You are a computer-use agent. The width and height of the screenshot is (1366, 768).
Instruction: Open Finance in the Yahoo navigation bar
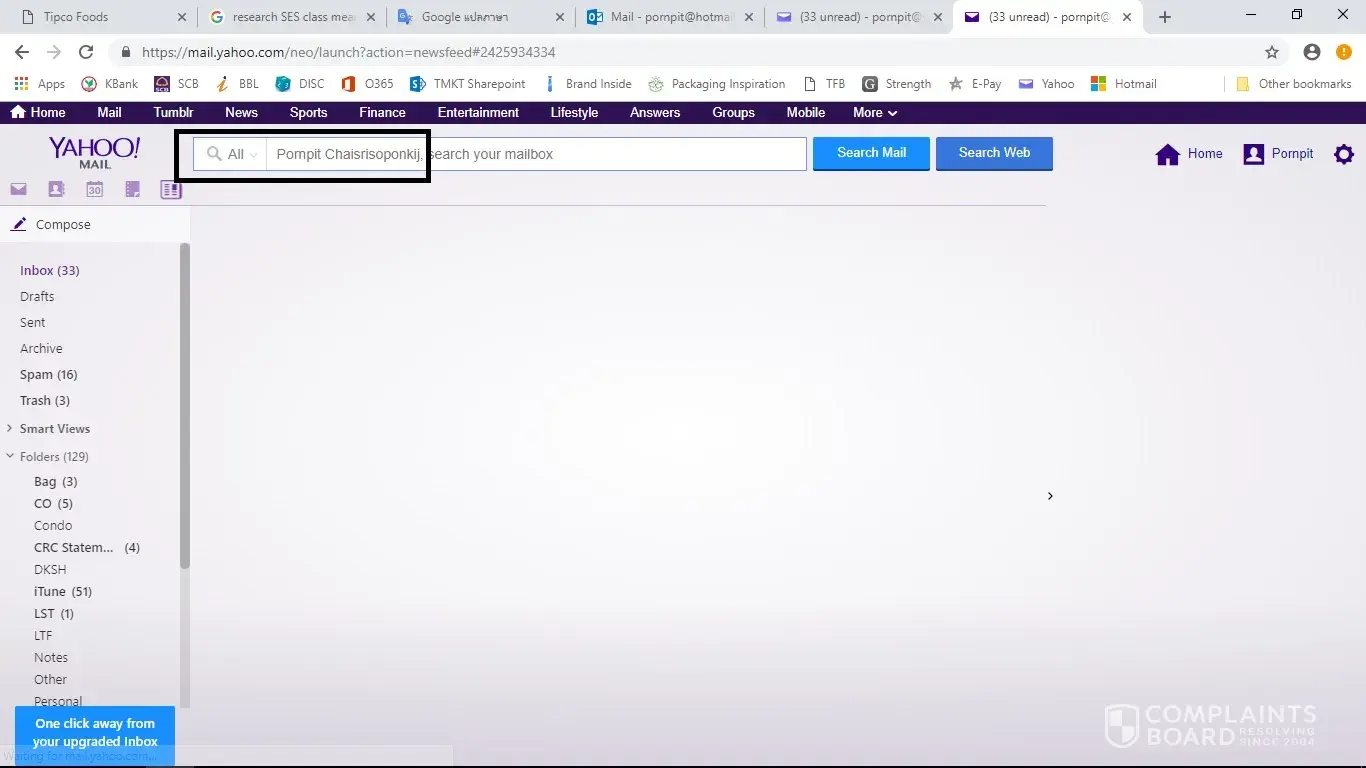(382, 113)
